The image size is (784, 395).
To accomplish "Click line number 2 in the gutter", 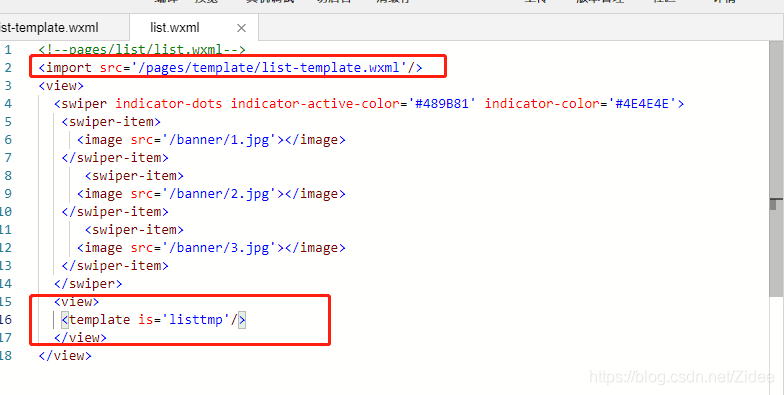I will 8,68.
